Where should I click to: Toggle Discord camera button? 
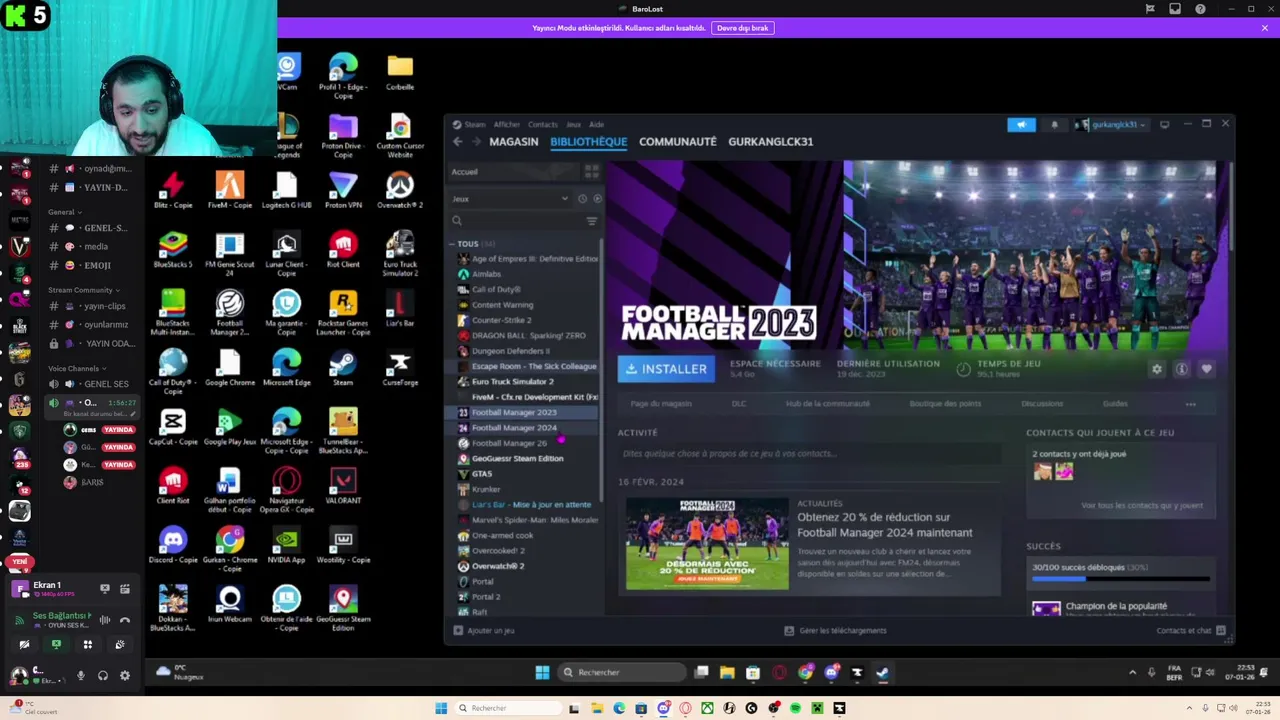pos(24,645)
